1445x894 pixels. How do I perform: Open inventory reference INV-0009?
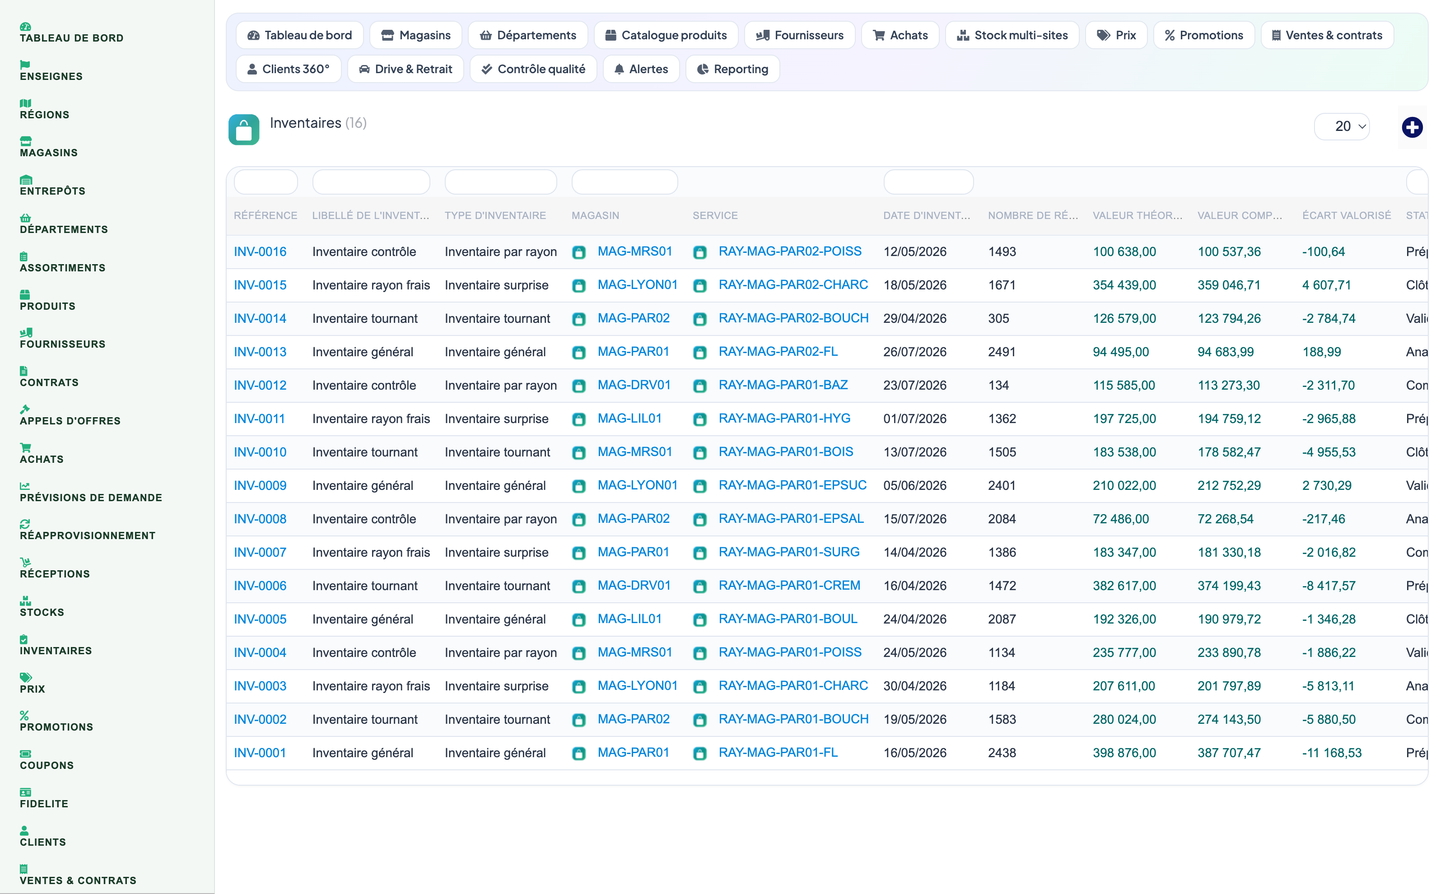coord(260,486)
